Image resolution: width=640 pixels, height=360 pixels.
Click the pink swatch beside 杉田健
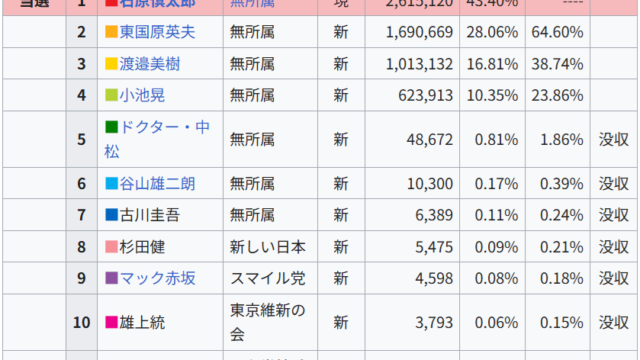(111, 247)
